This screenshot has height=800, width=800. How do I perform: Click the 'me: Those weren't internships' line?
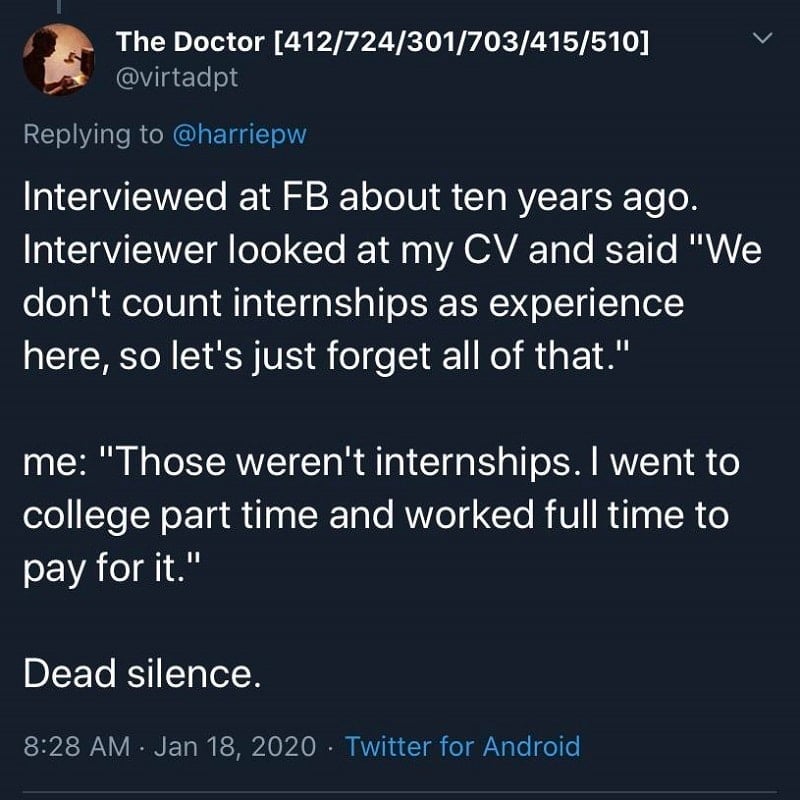pos(381,462)
